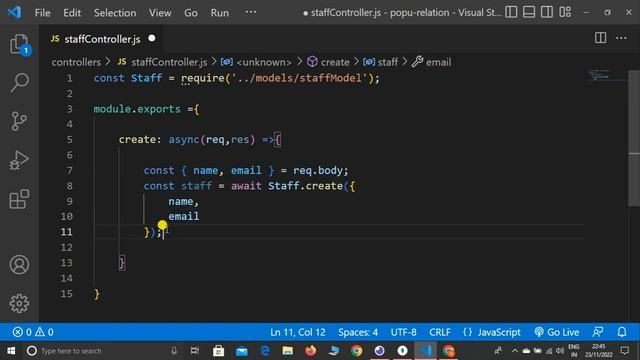Image resolution: width=640 pixels, height=360 pixels.
Task: Click line number 5 in gutter
Action: (69, 140)
